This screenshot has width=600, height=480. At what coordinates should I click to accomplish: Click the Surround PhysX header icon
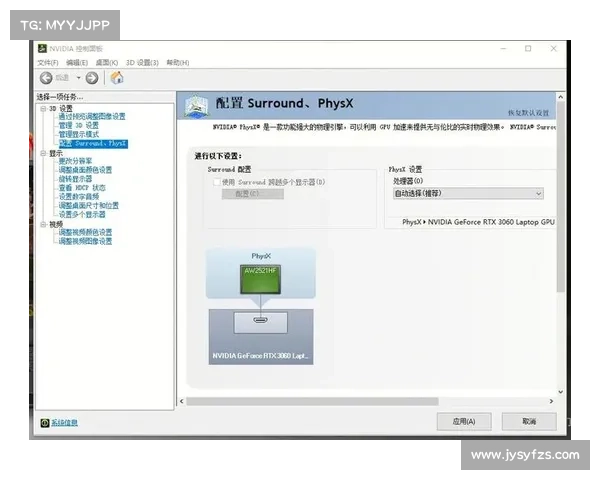click(x=197, y=106)
